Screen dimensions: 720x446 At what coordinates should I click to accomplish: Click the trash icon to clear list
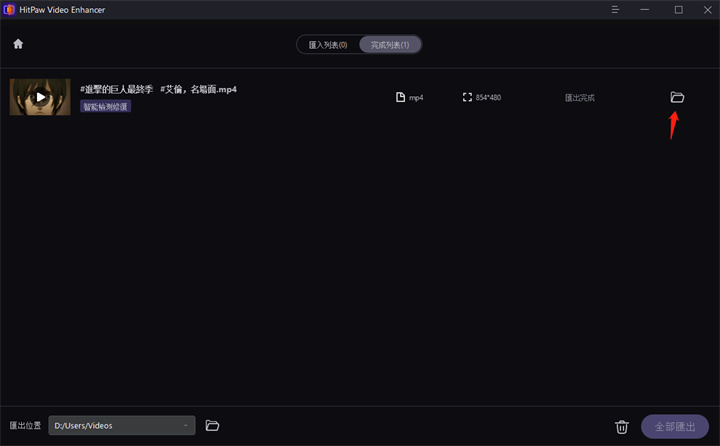[x=622, y=426]
